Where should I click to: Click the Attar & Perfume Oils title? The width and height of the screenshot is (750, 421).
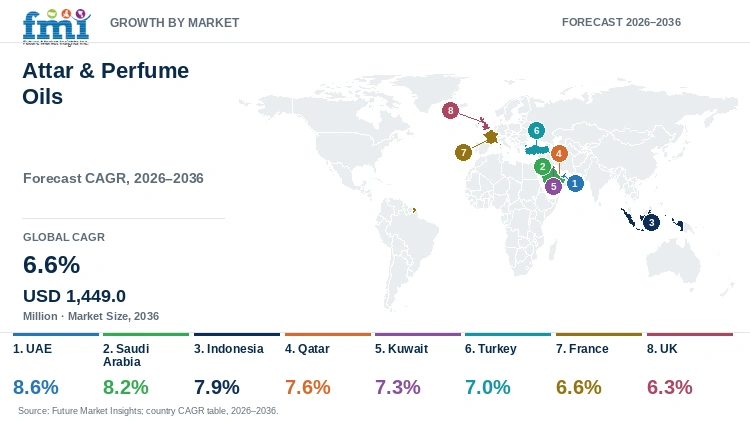106,84
